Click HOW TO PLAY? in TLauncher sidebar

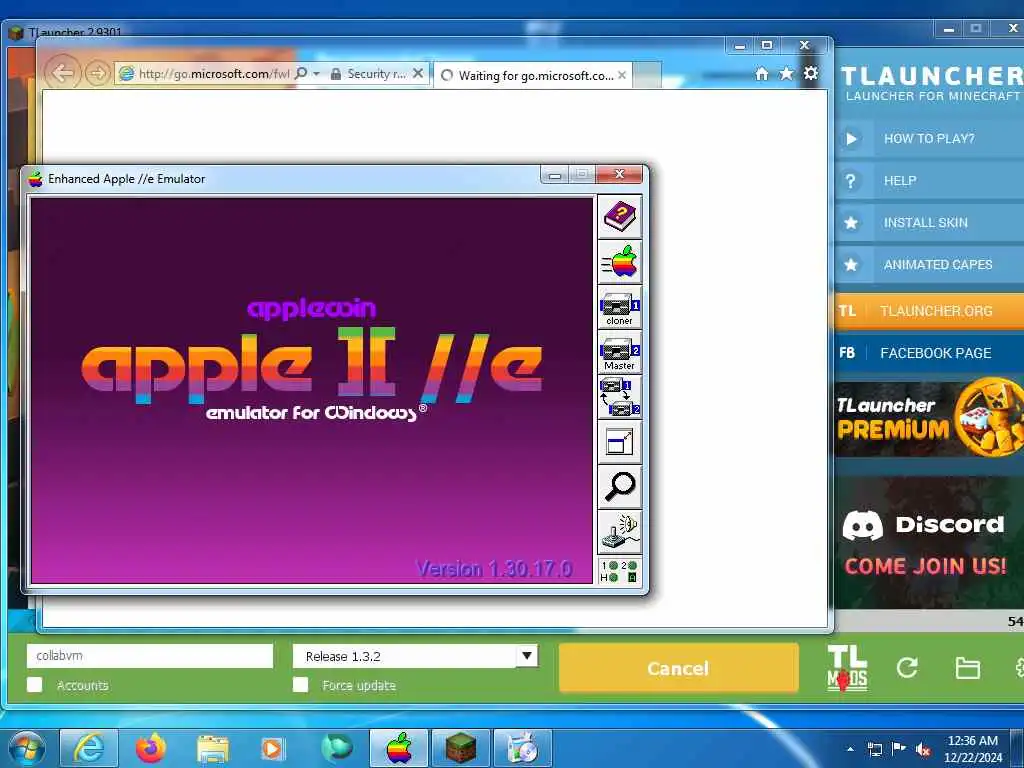tap(929, 138)
